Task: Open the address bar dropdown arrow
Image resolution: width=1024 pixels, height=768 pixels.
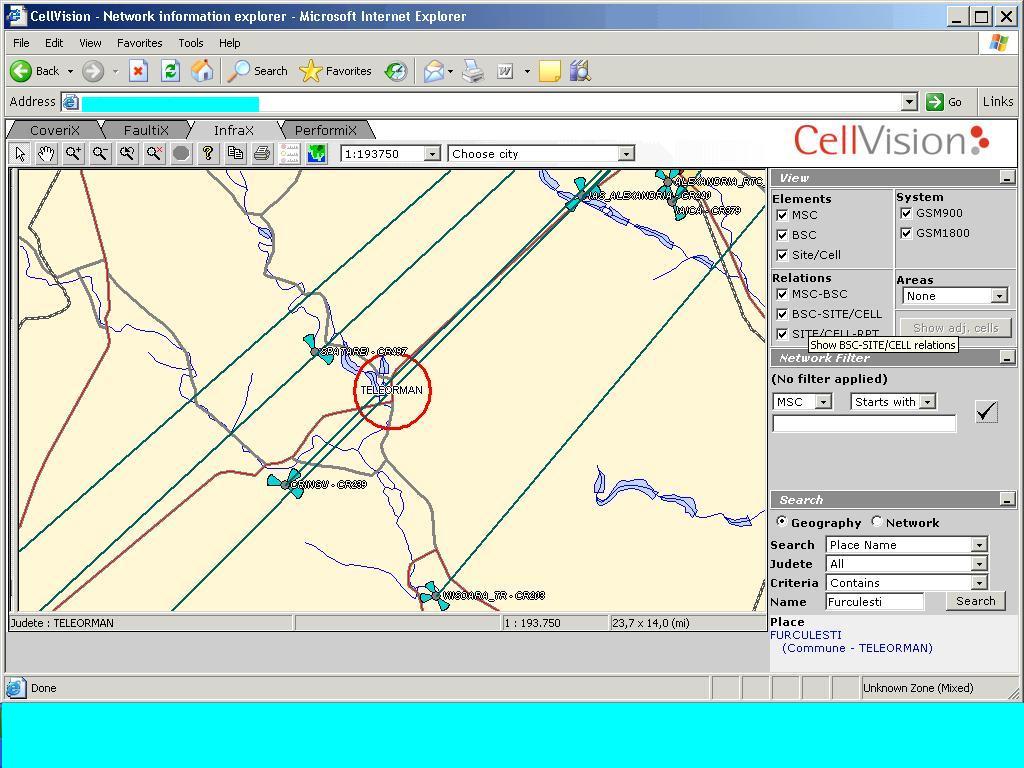Action: click(x=909, y=102)
